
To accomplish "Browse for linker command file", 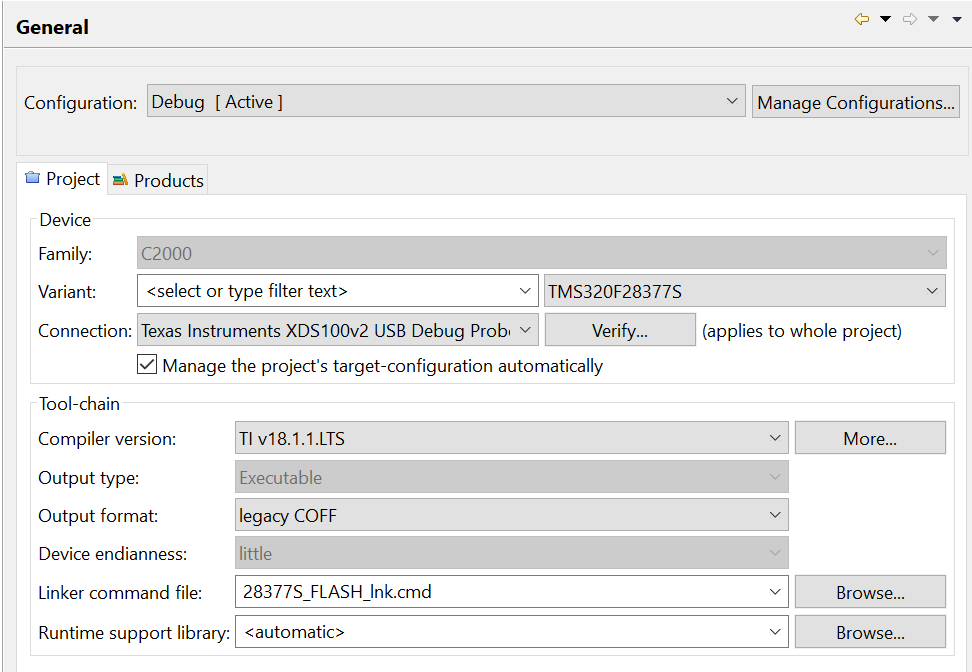I will pyautogui.click(x=870, y=592).
